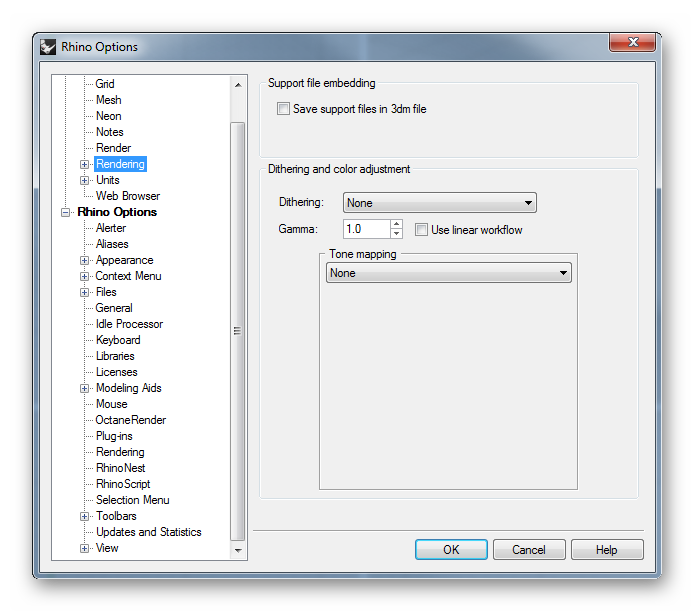Expand the Toolbars tree node

coord(84,517)
